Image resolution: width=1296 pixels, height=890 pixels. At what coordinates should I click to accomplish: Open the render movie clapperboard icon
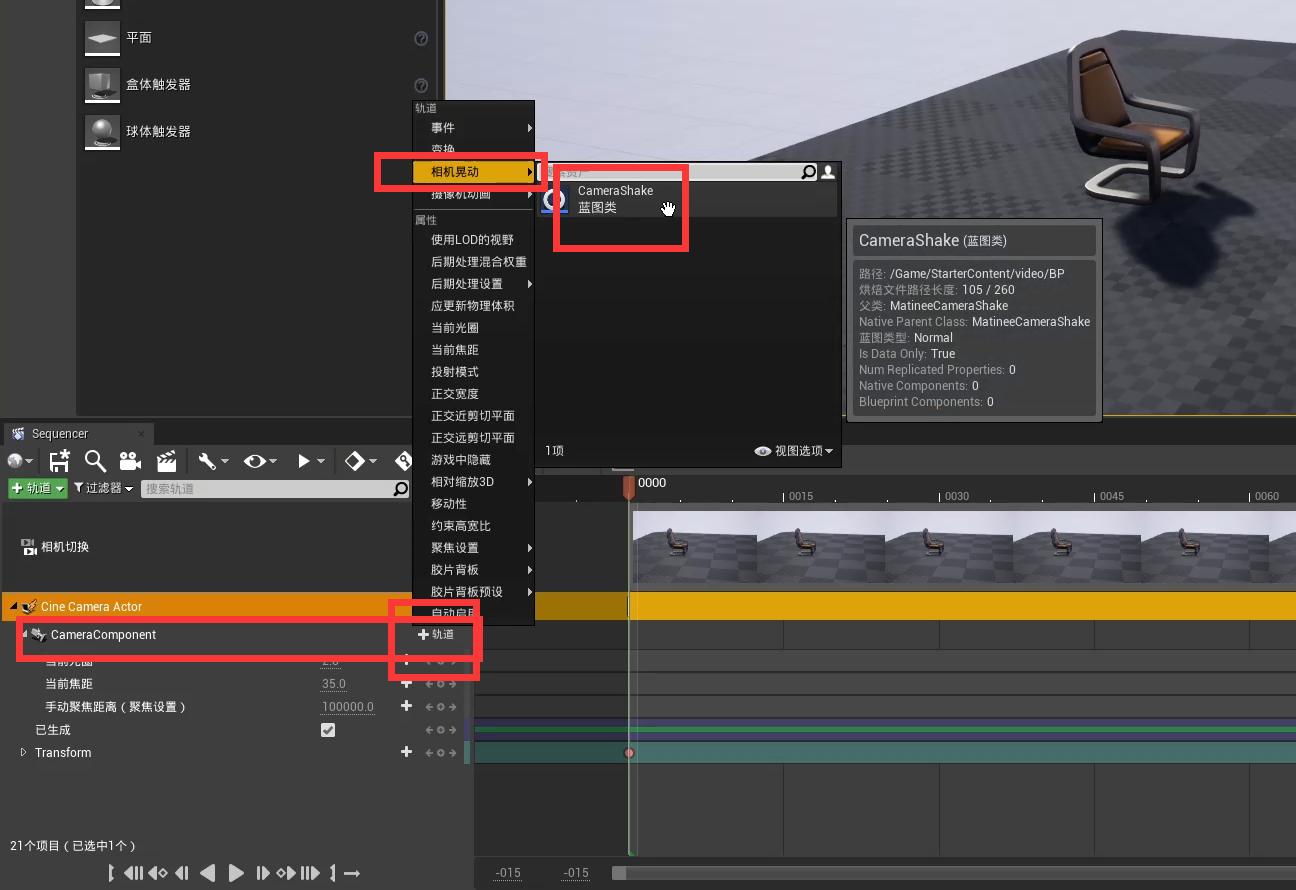(x=166, y=461)
